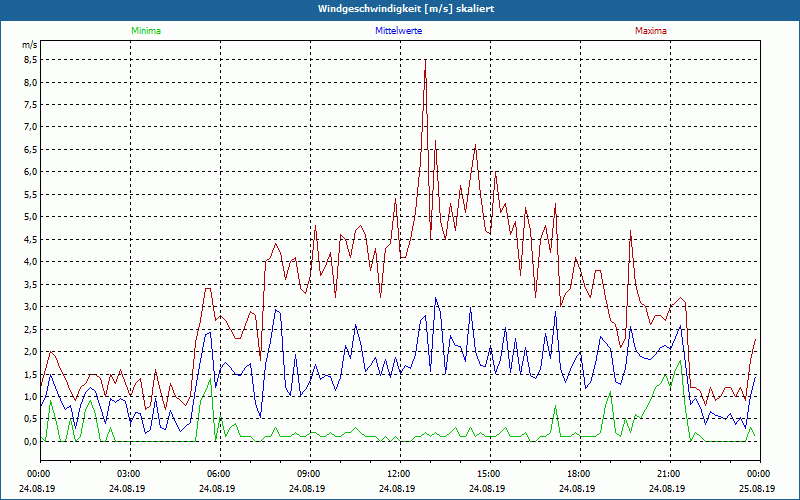Click the 2,5 y-axis value
This screenshot has width=800, height=500.
click(x=31, y=329)
